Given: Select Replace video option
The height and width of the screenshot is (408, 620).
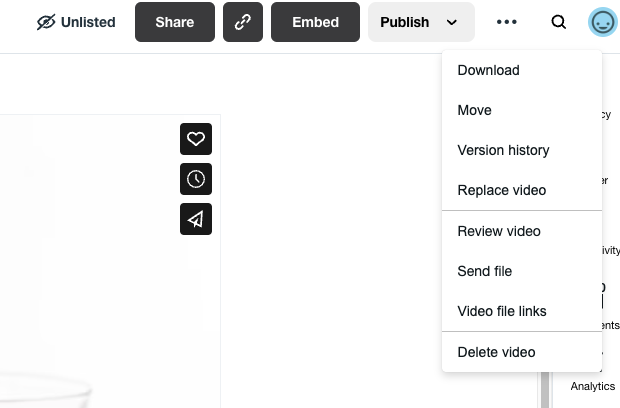Looking at the screenshot, I should click(501, 190).
